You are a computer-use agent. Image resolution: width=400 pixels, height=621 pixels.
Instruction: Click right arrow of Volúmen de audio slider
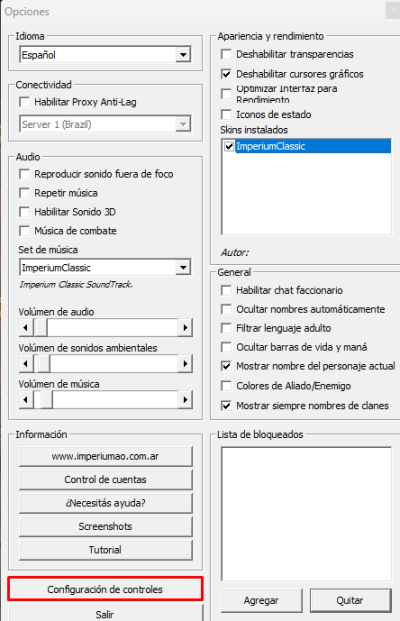(x=185, y=328)
